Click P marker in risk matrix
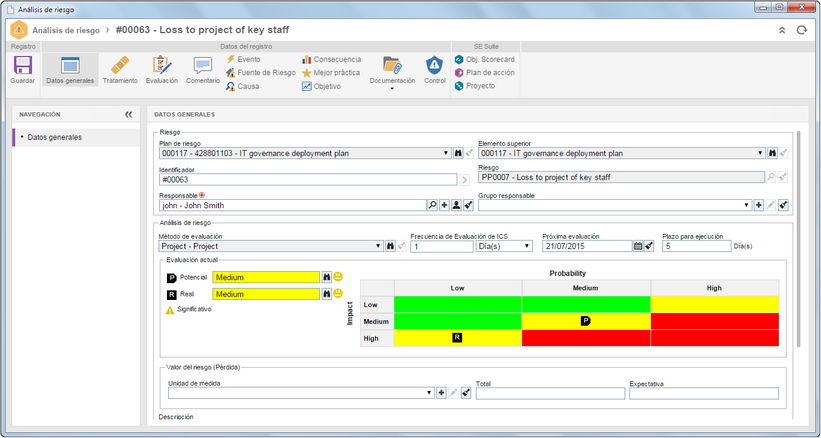 pyautogui.click(x=586, y=321)
